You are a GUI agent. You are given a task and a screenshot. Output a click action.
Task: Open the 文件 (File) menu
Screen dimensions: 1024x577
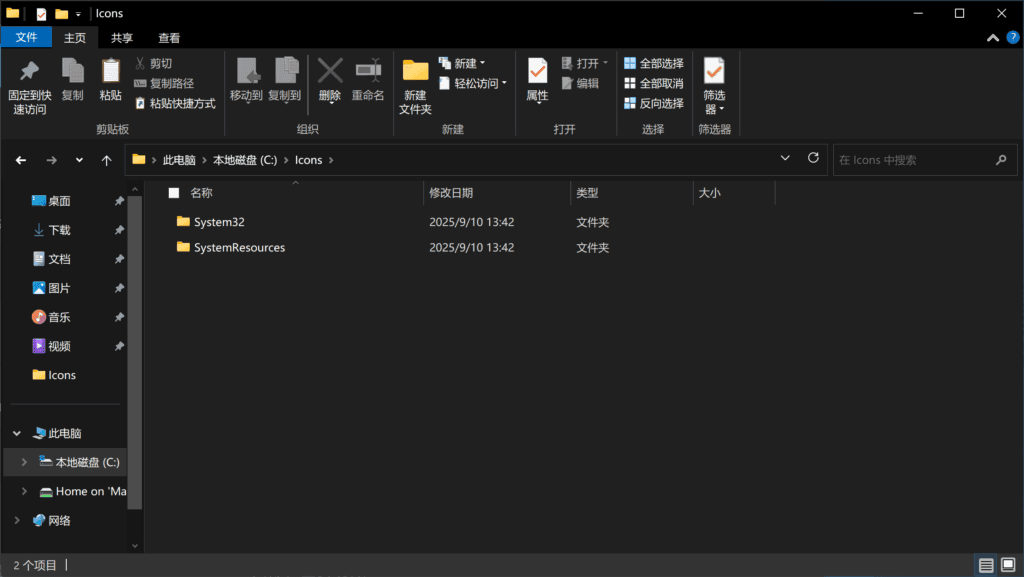click(x=26, y=37)
